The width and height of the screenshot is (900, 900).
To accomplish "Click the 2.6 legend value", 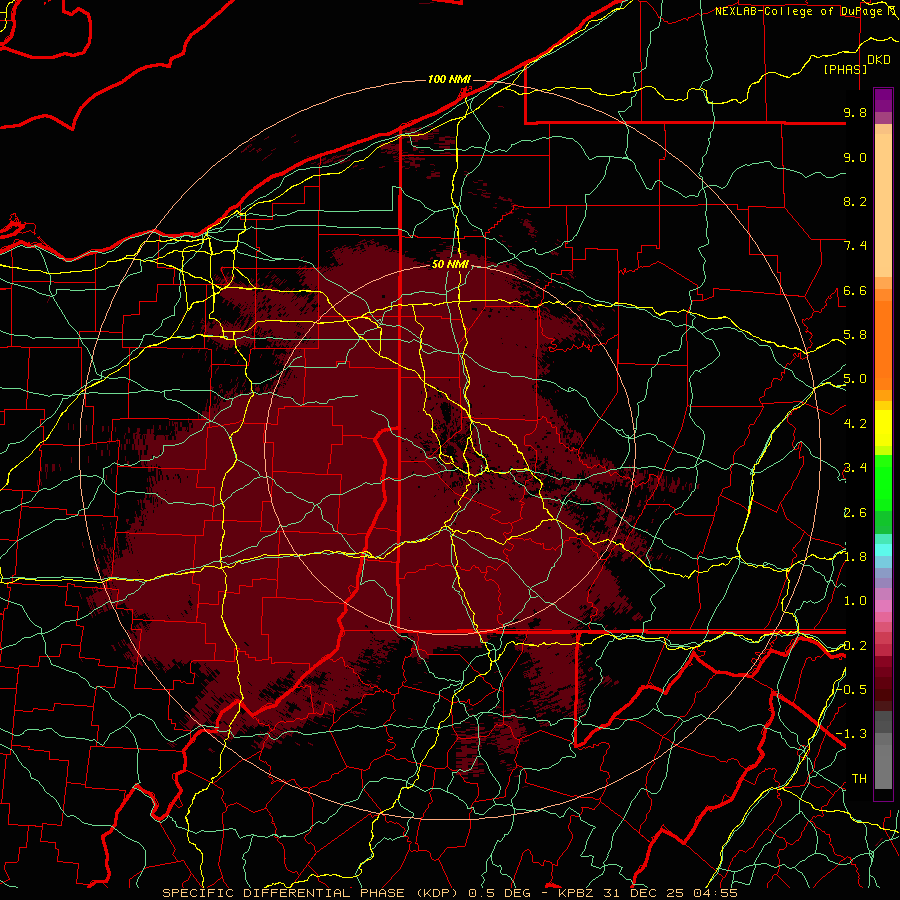I will (855, 513).
